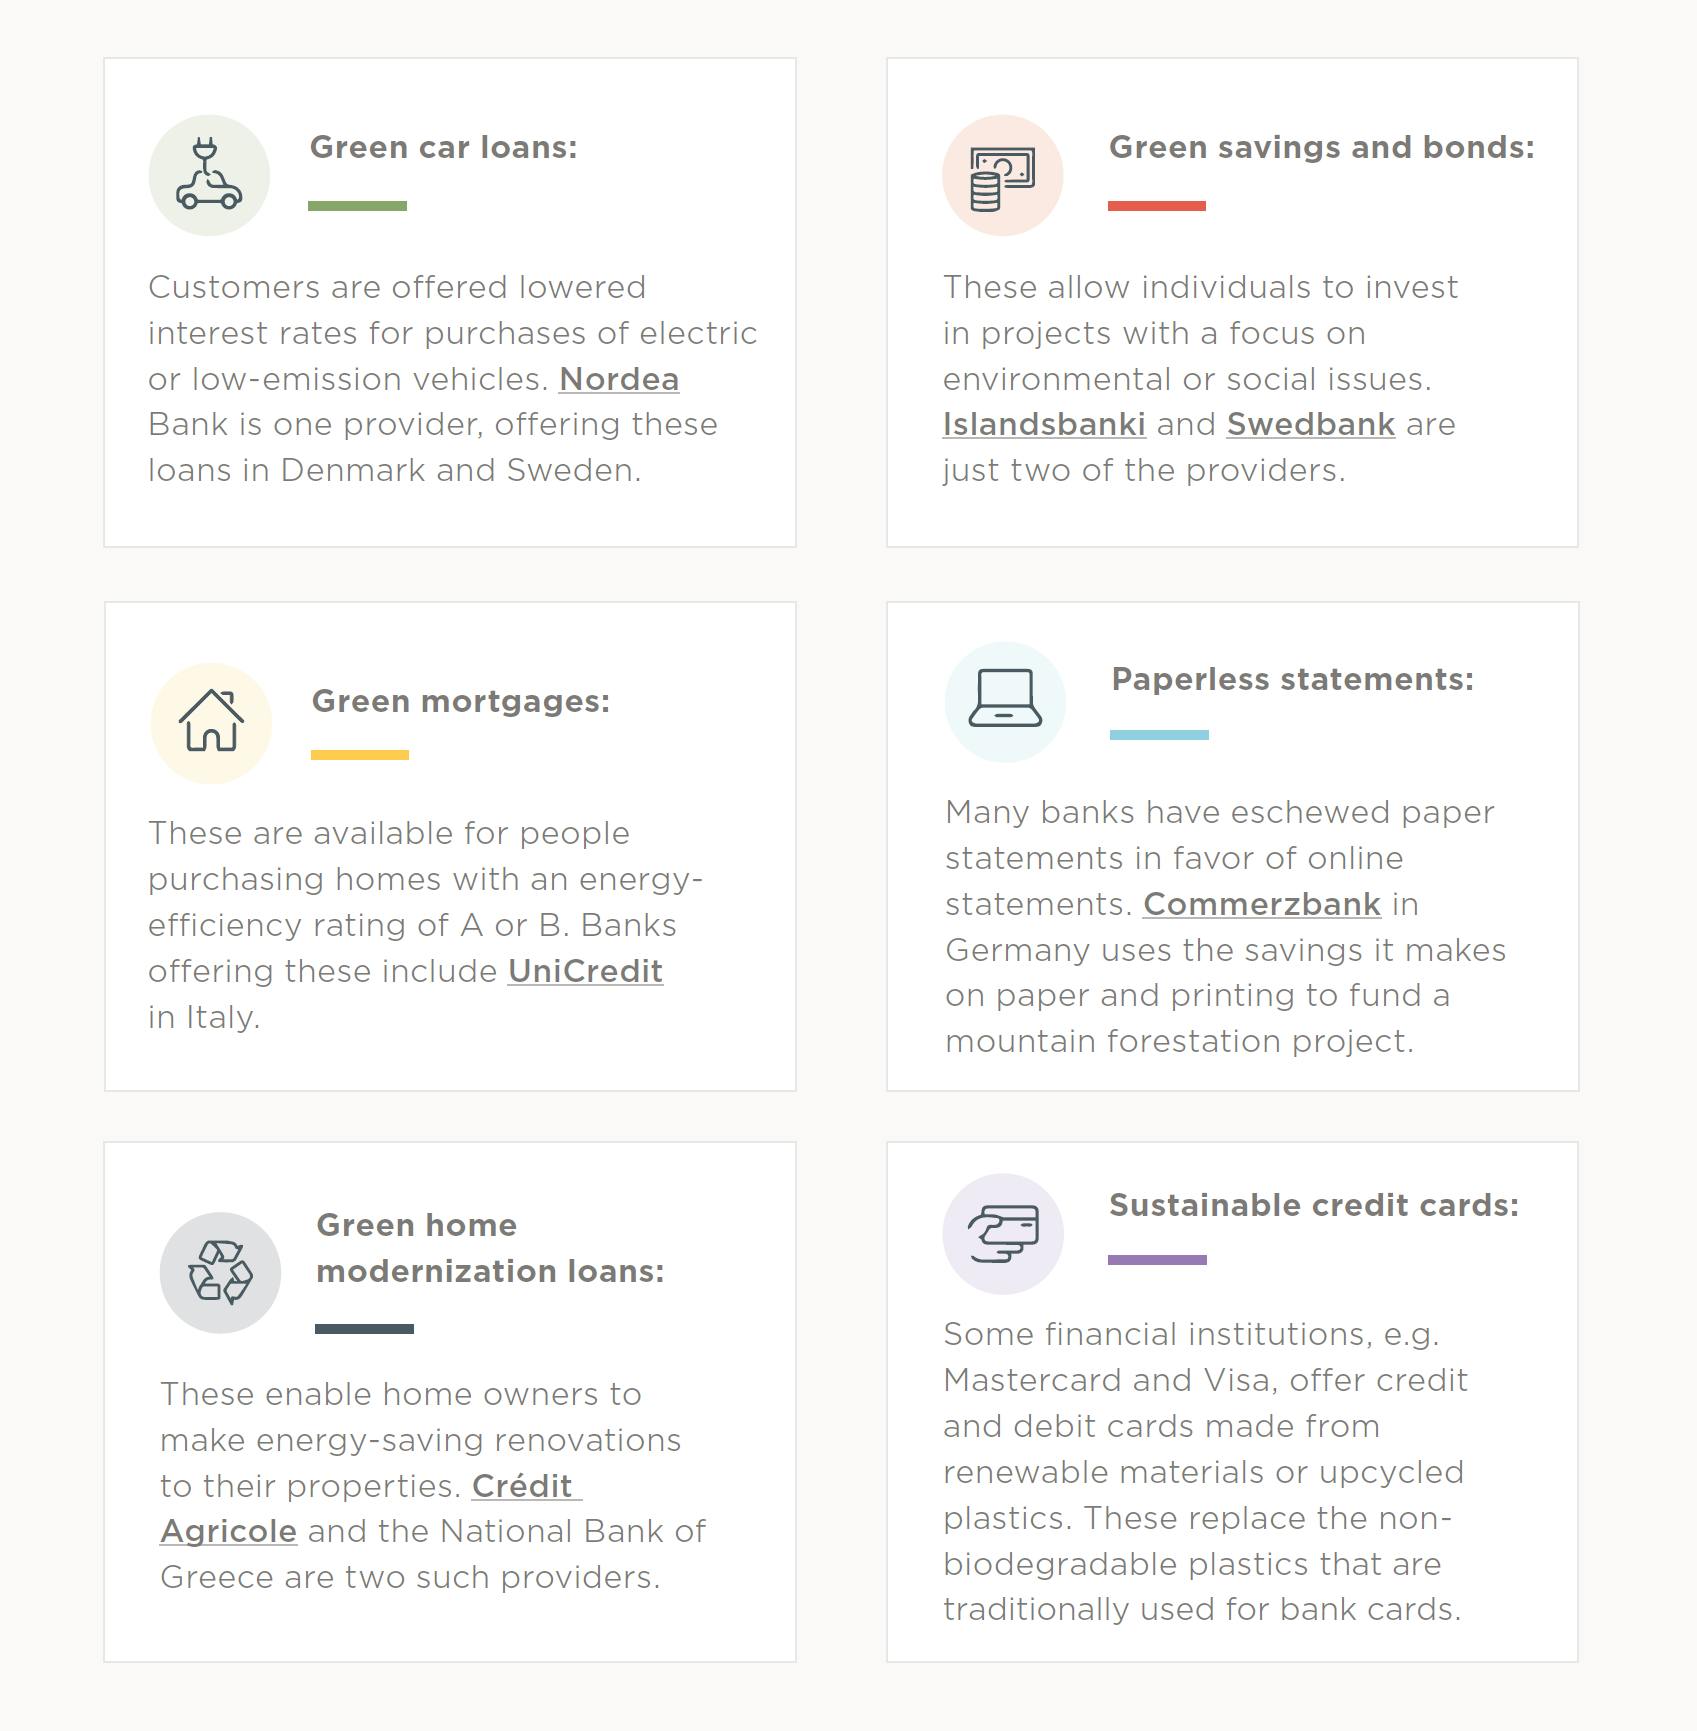Click the money and coins savings icon
This screenshot has width=1697, height=1731.
(x=1002, y=176)
